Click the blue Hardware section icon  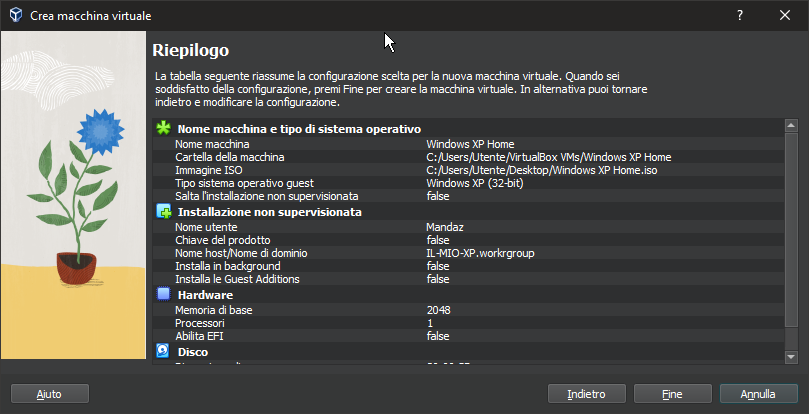[x=164, y=294]
